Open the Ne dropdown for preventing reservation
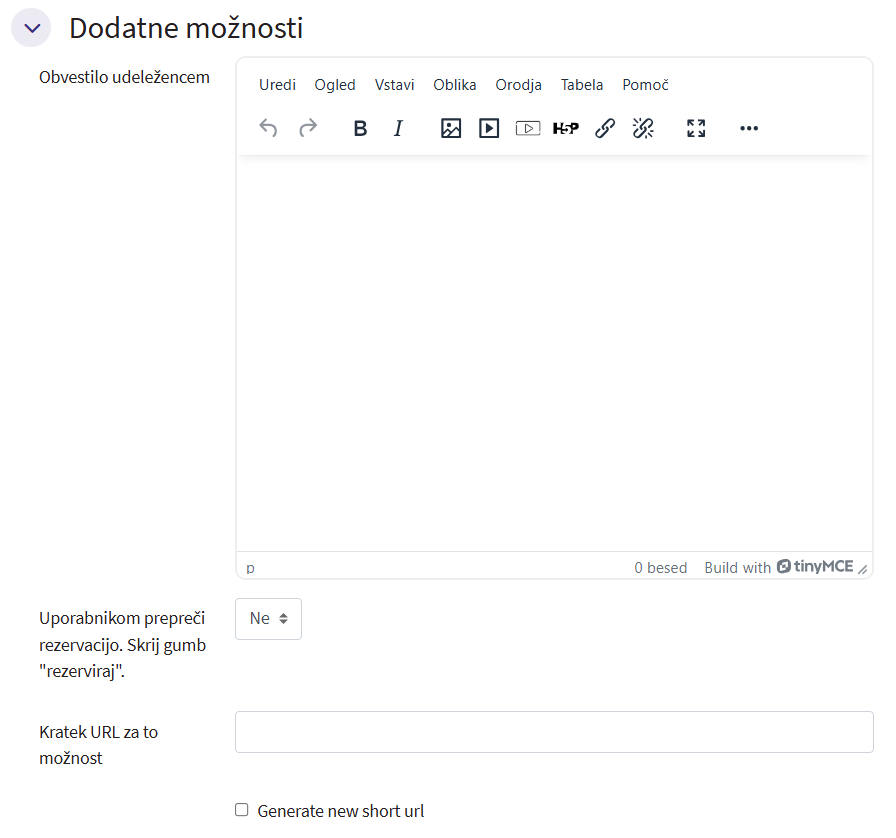Screen dimensions: 896x838 point(268,619)
